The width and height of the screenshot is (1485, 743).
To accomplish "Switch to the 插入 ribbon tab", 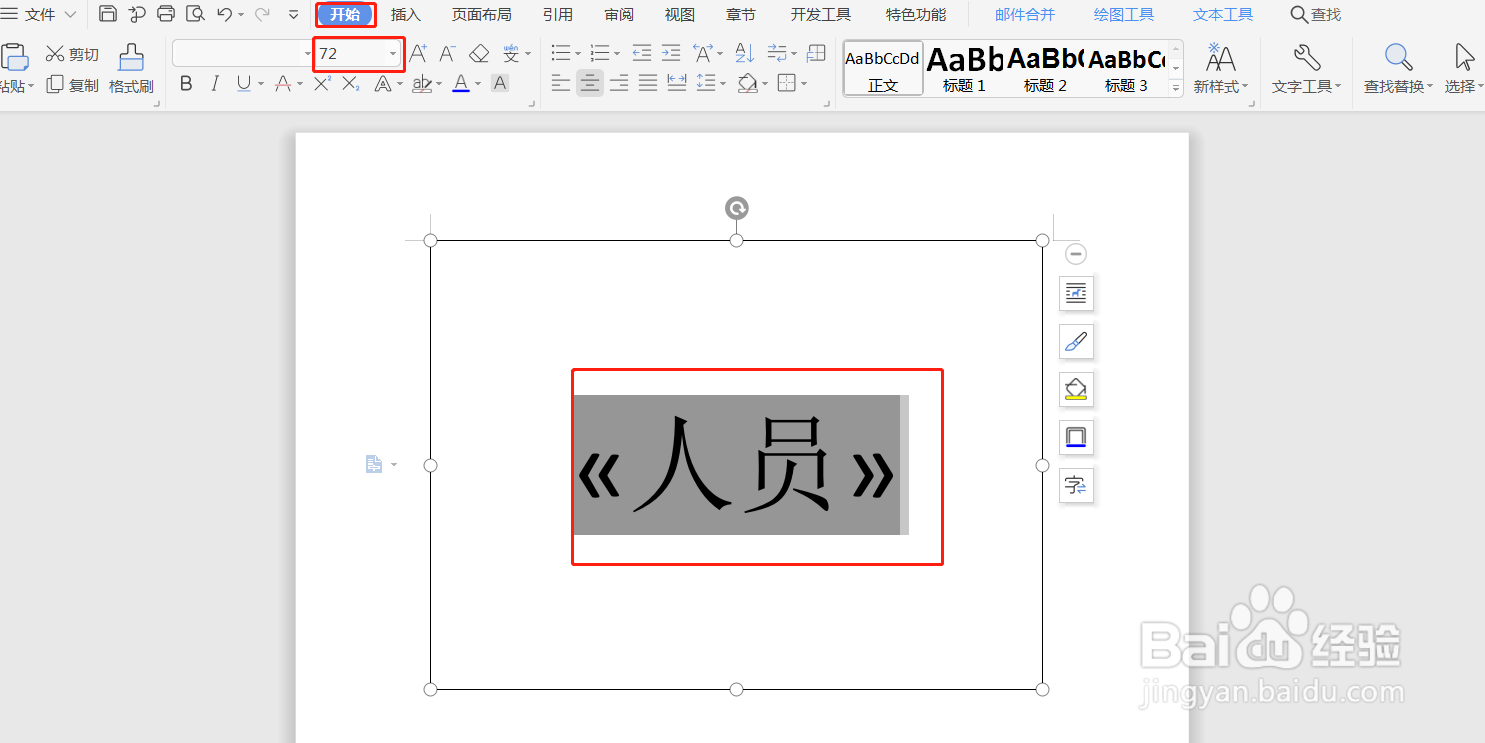I will point(405,14).
